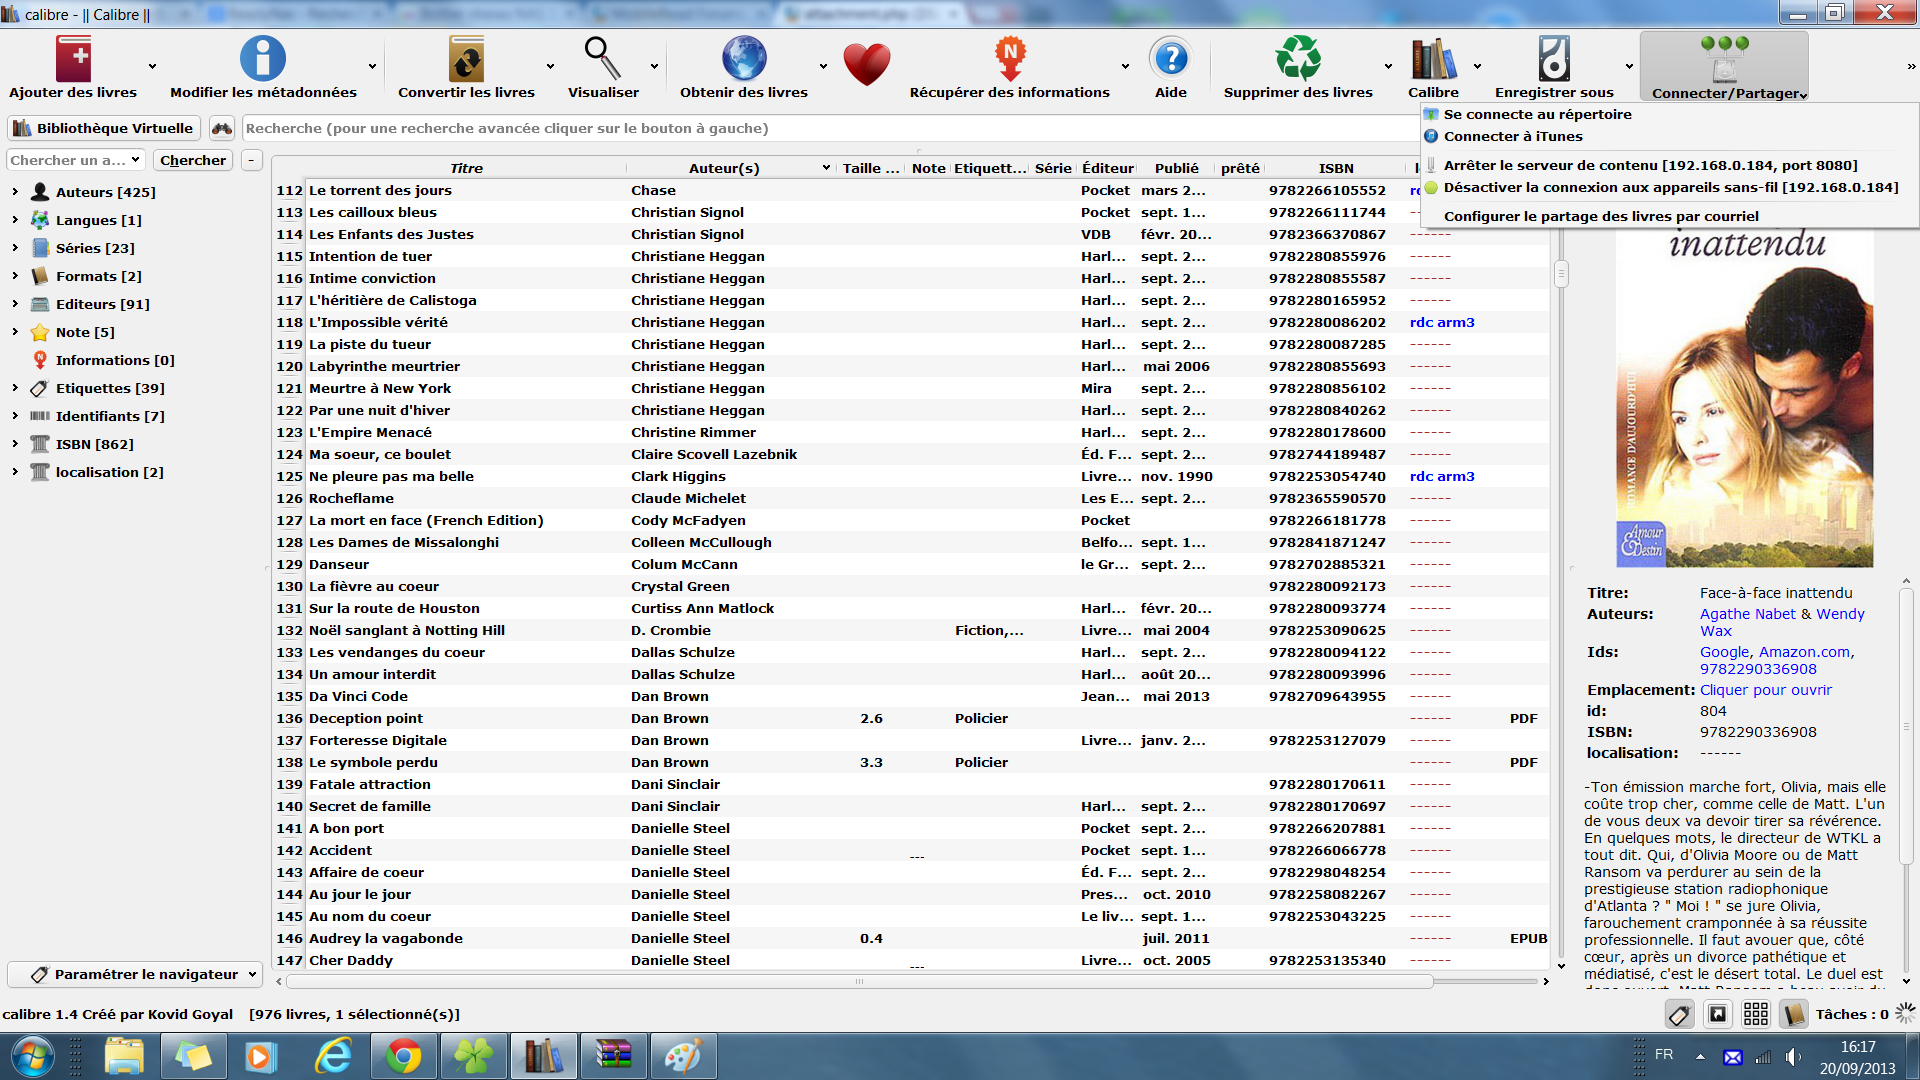This screenshot has width=1920, height=1080.
Task: Open dropdown arrow next to Enregistrer sous
Action: click(x=1629, y=67)
